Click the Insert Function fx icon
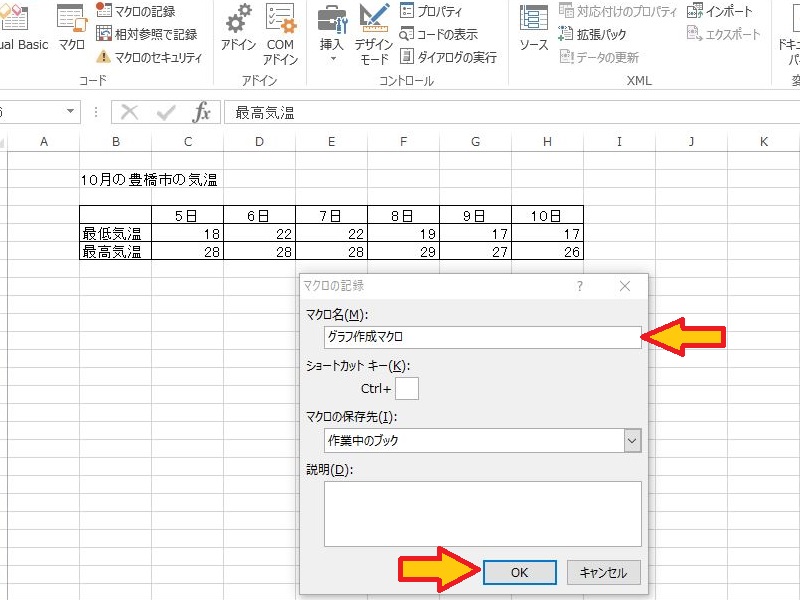 [202, 112]
